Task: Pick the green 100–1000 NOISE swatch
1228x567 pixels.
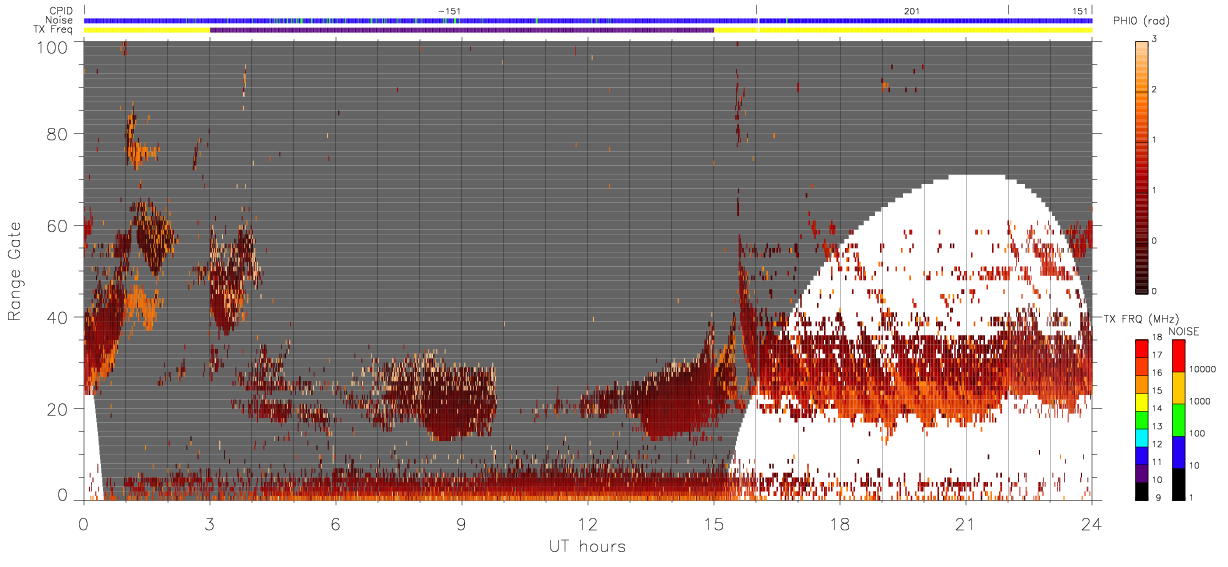Action: pyautogui.click(x=1180, y=420)
